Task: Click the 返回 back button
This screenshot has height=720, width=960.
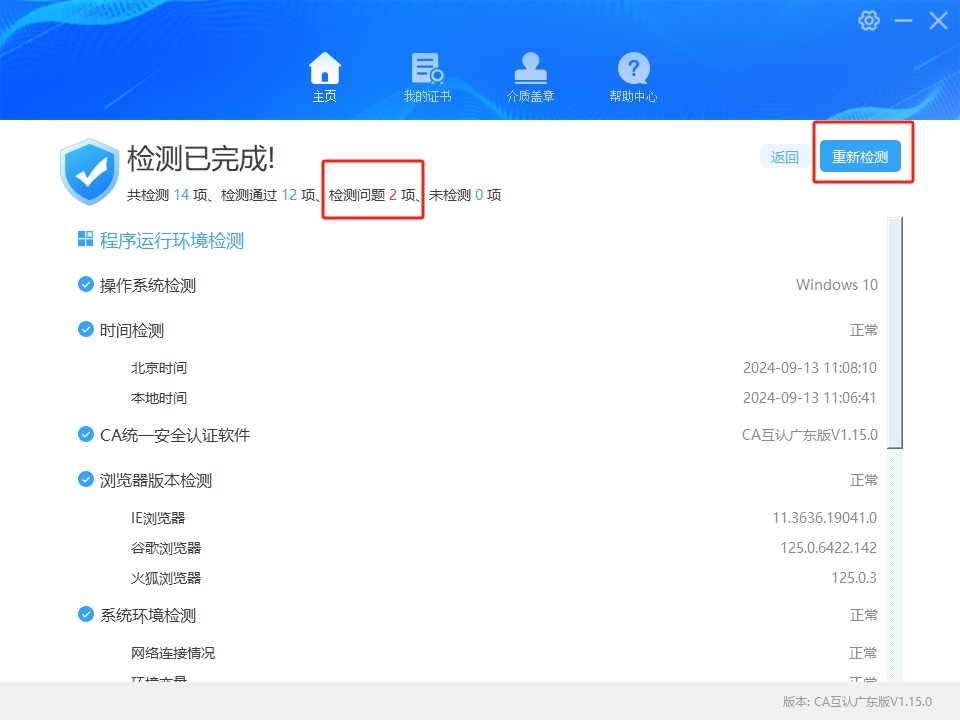Action: point(784,157)
